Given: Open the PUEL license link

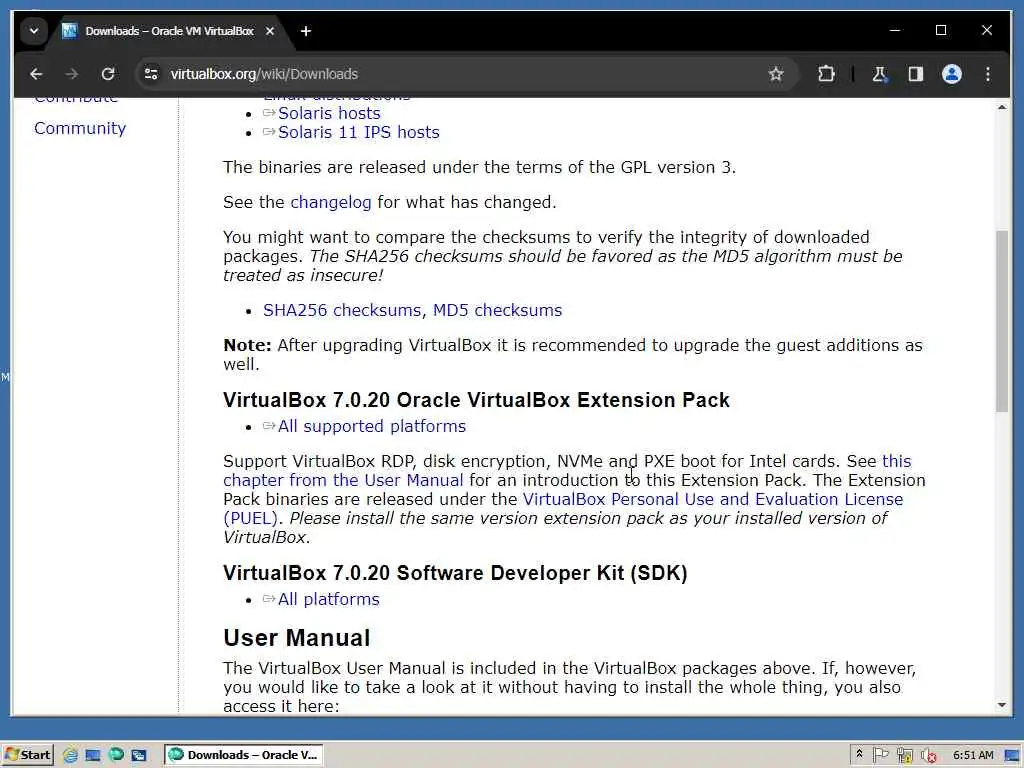Looking at the screenshot, I should [x=713, y=500].
